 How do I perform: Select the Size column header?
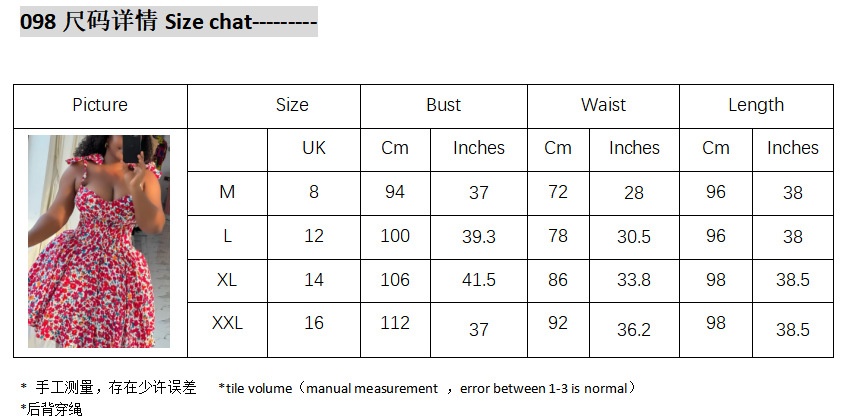point(292,105)
